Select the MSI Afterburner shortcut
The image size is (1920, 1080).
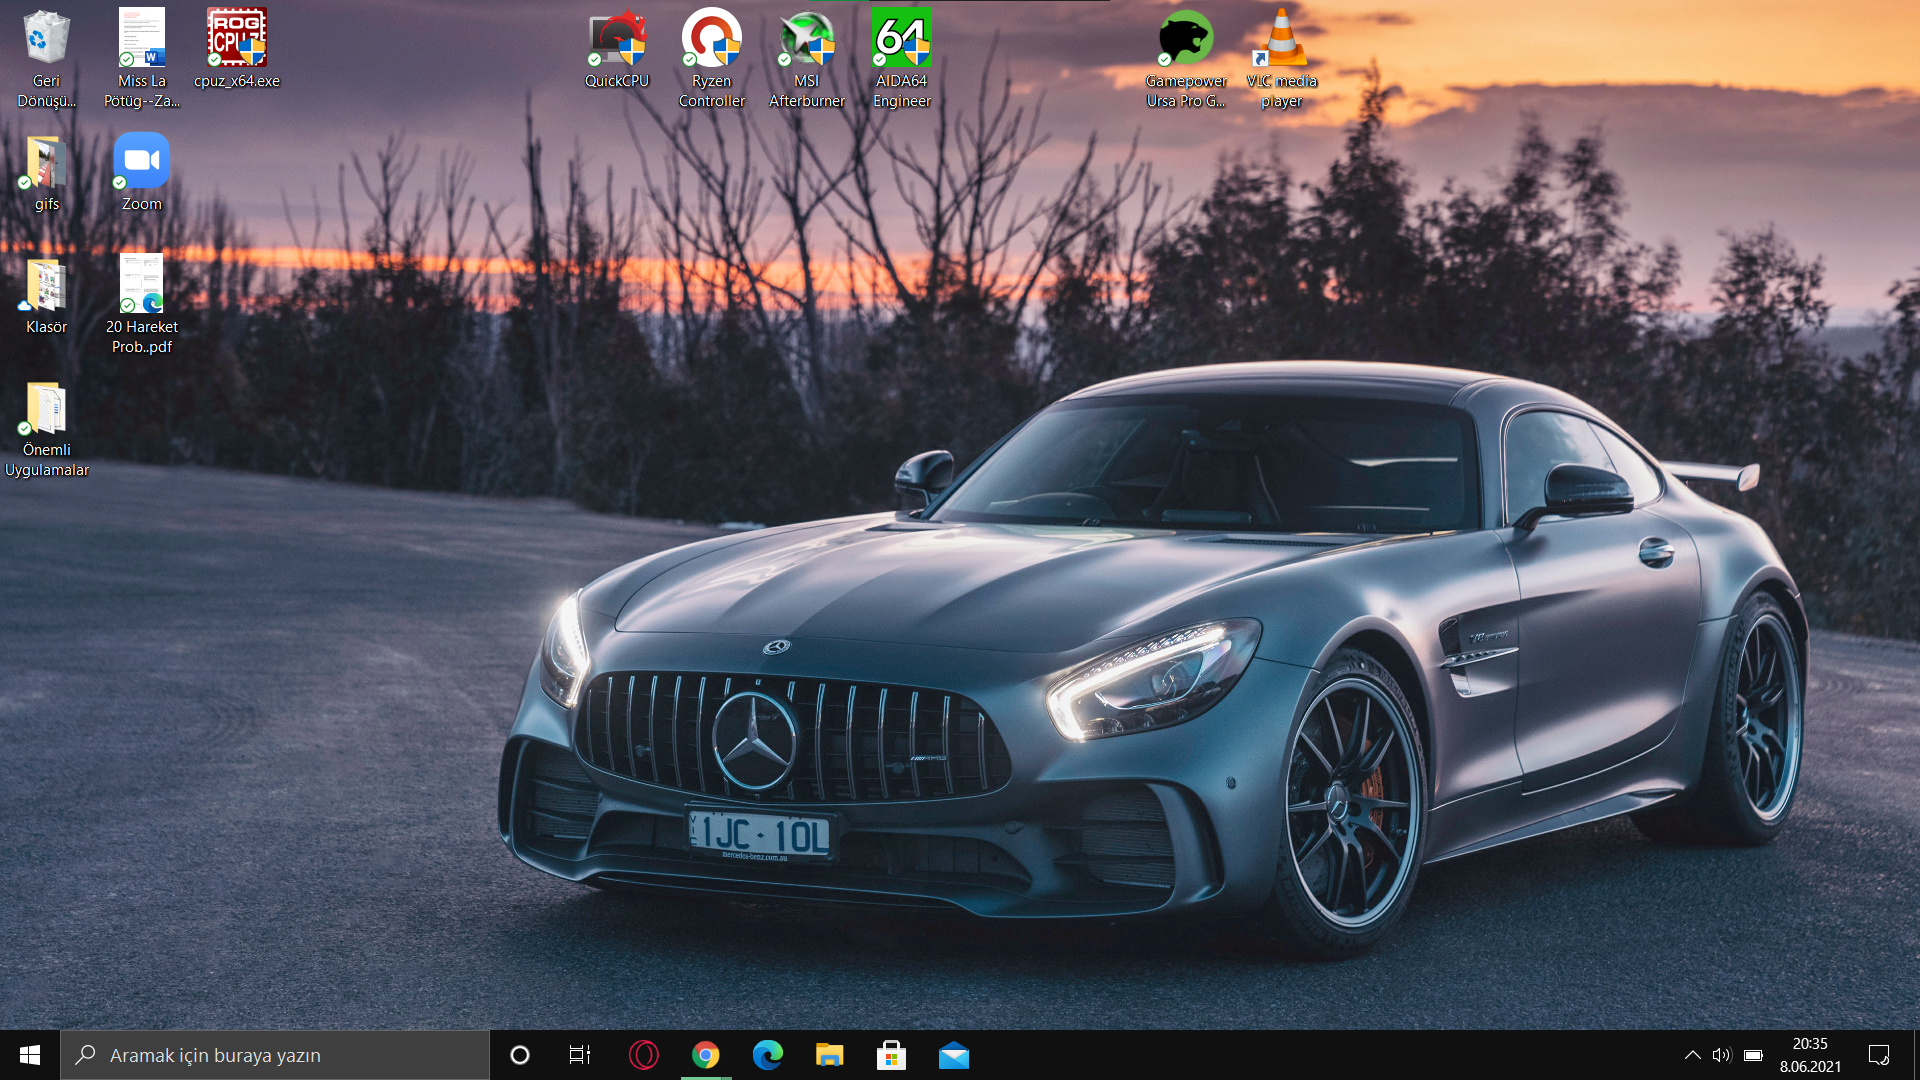(x=807, y=58)
